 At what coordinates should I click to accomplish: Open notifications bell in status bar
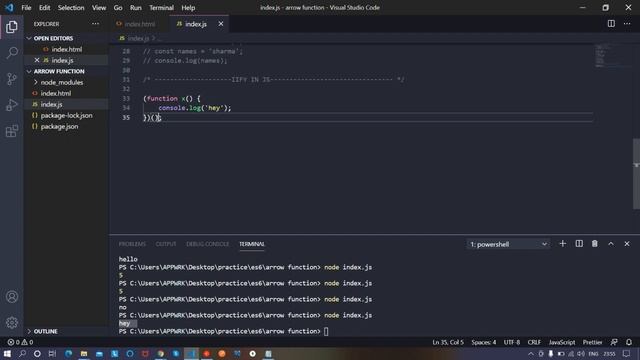pyautogui.click(x=629, y=342)
